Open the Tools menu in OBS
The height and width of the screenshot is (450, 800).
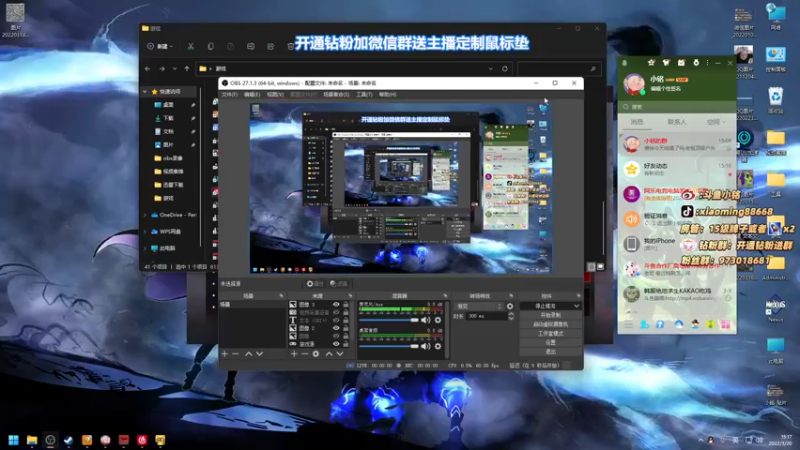coord(364,94)
